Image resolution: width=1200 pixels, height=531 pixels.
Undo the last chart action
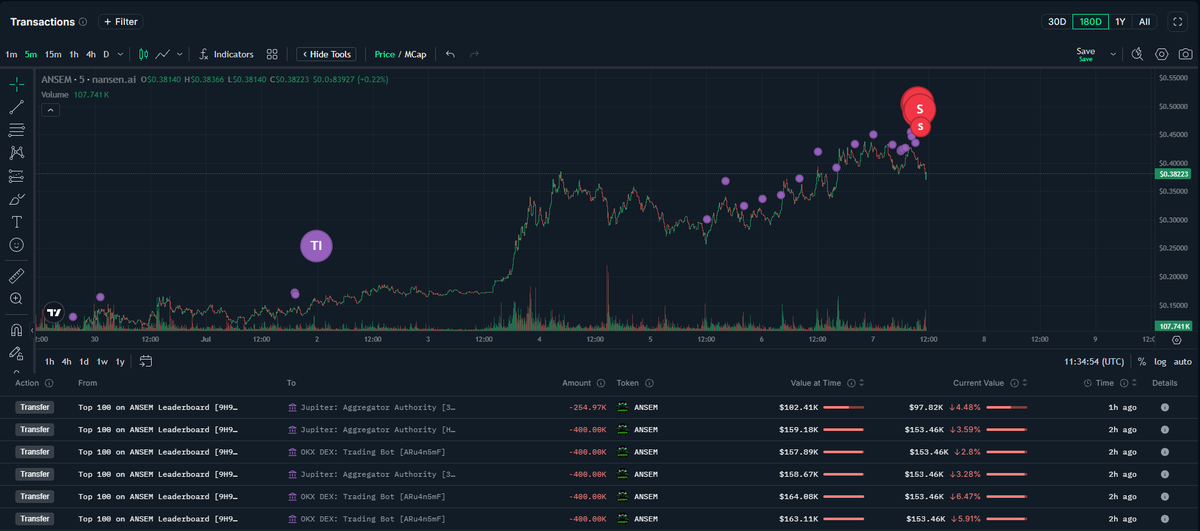pos(450,54)
